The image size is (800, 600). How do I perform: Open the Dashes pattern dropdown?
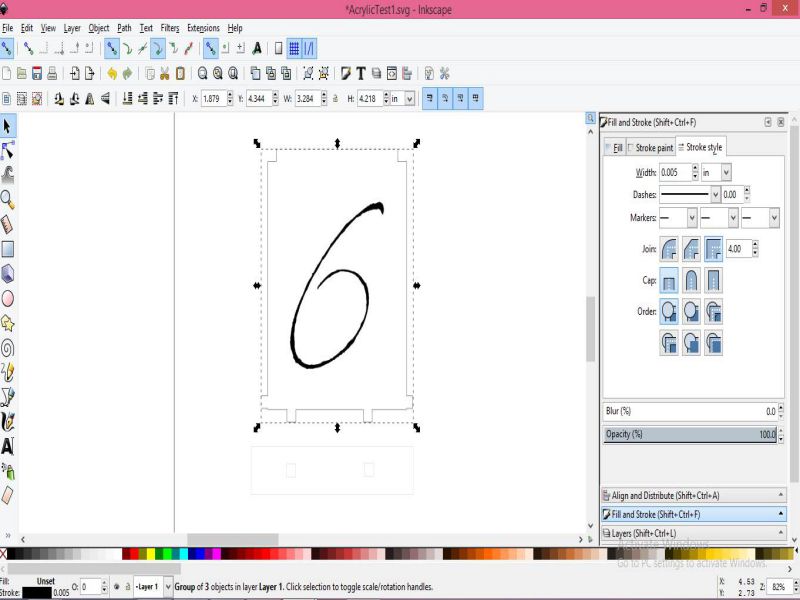pos(715,194)
